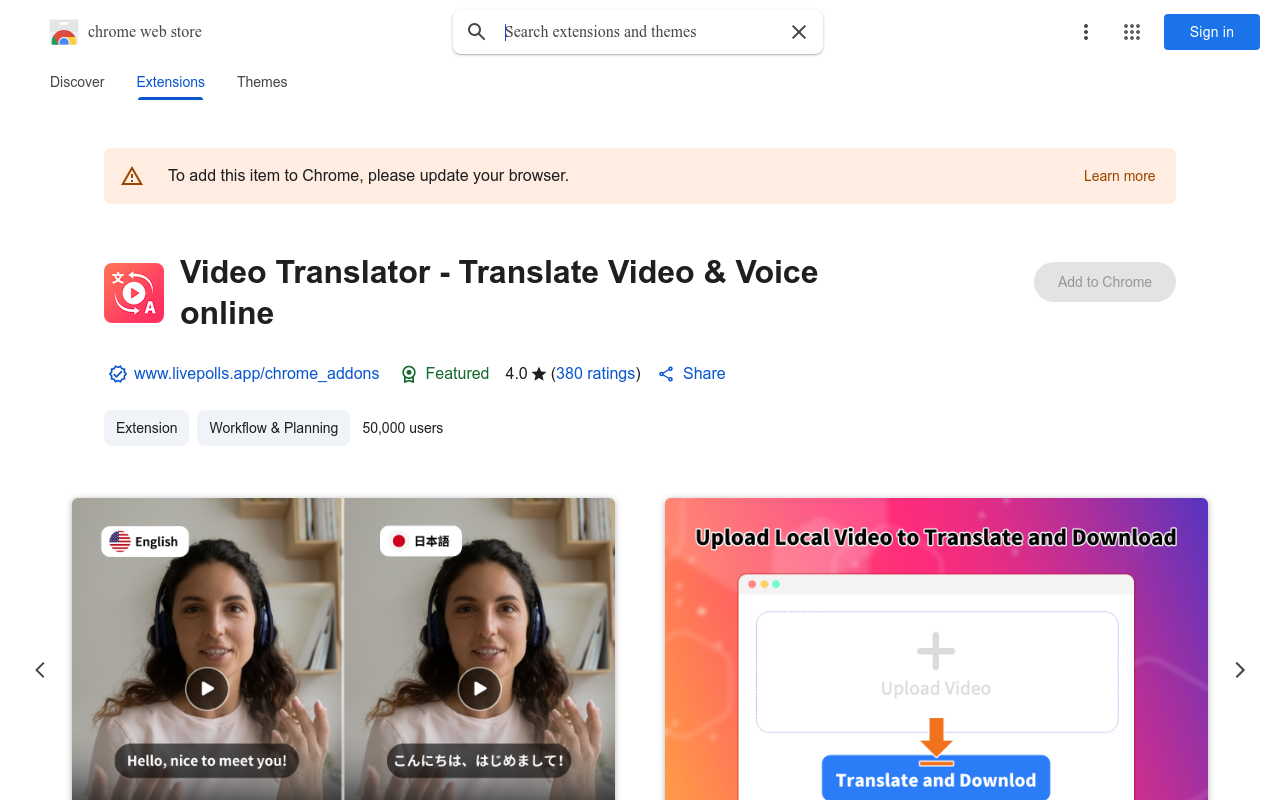Click the Workflow & Planning chip
The height and width of the screenshot is (800, 1280).
click(273, 428)
